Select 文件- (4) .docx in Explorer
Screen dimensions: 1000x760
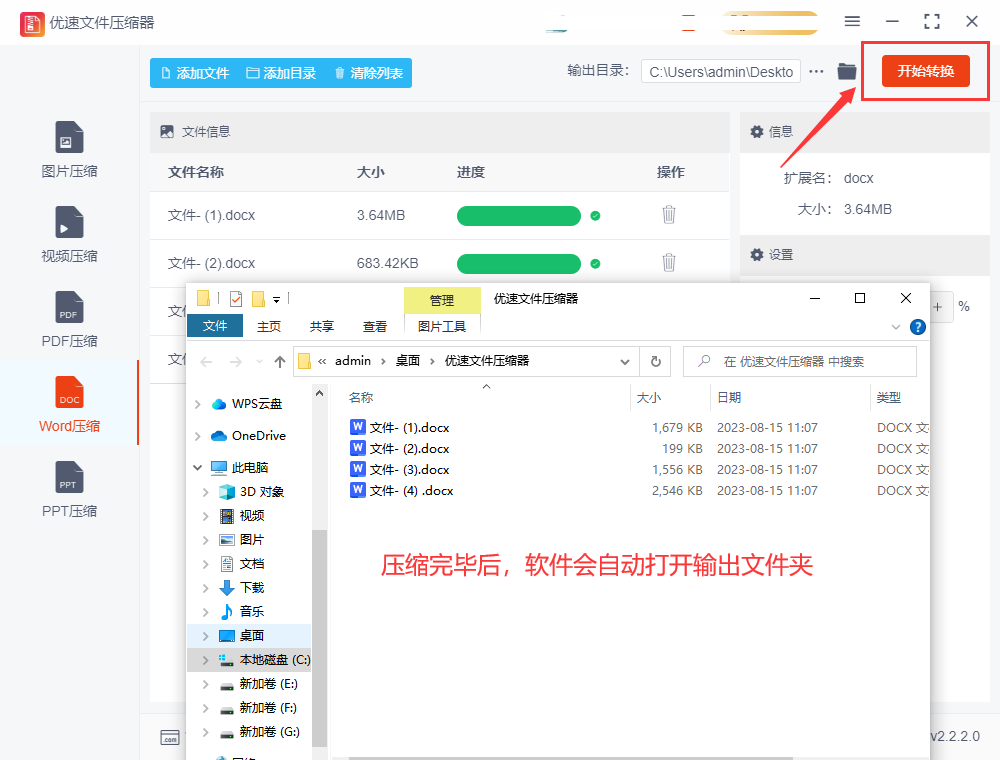411,491
